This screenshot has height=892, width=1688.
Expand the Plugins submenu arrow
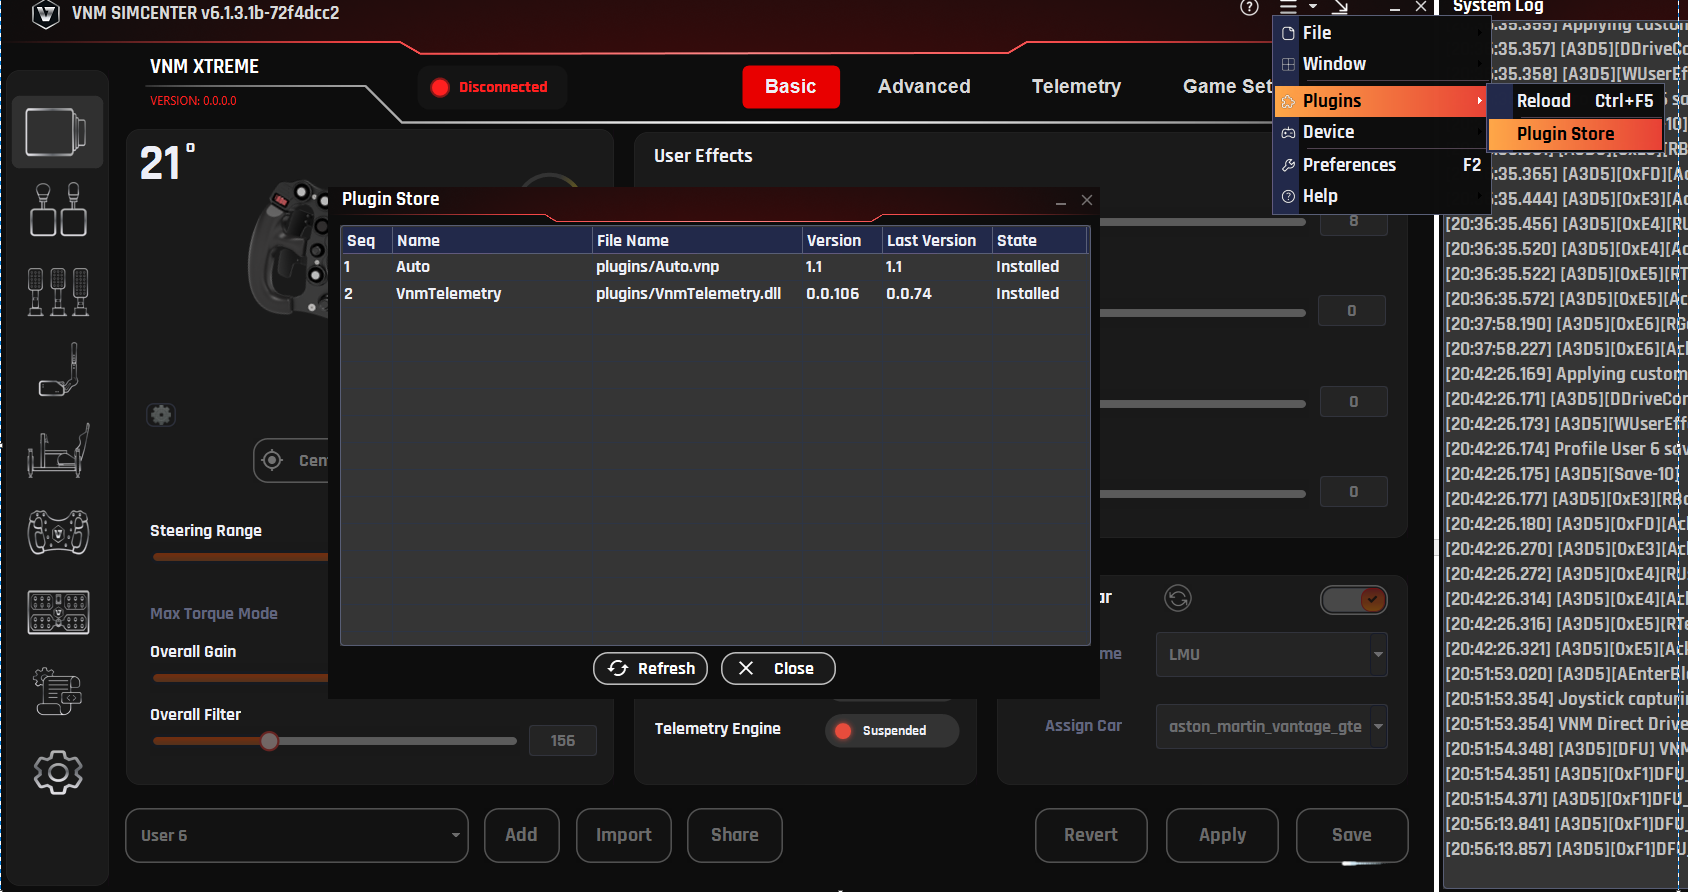point(1479,101)
